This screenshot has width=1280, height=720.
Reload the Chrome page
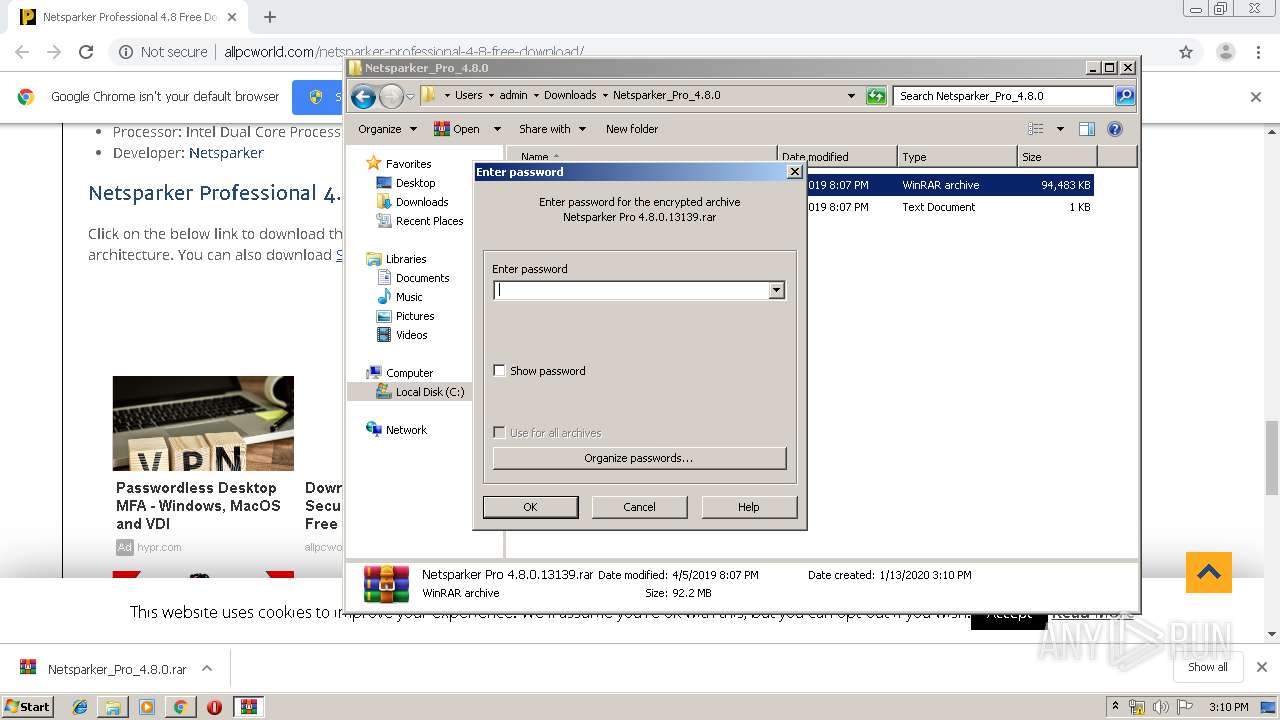pyautogui.click(x=86, y=52)
